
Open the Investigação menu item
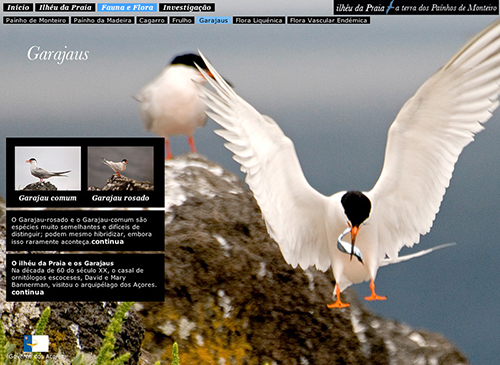click(x=187, y=7)
